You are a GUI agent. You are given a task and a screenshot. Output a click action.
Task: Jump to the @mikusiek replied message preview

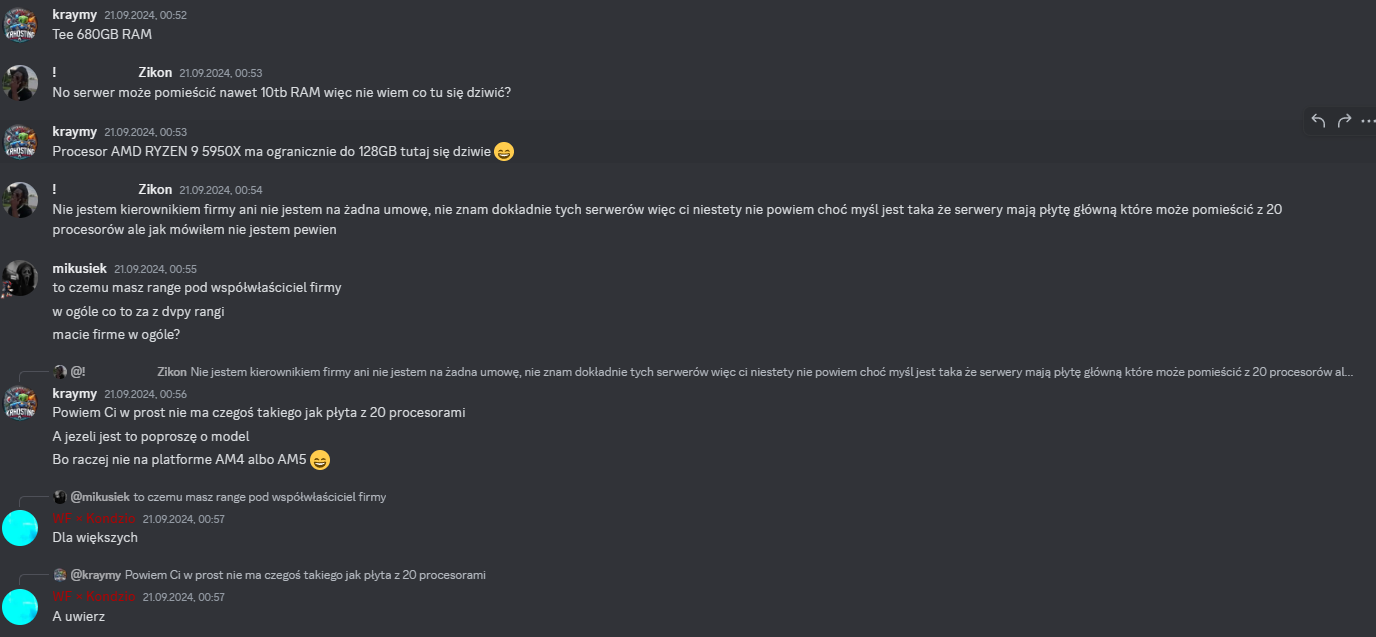[259, 497]
